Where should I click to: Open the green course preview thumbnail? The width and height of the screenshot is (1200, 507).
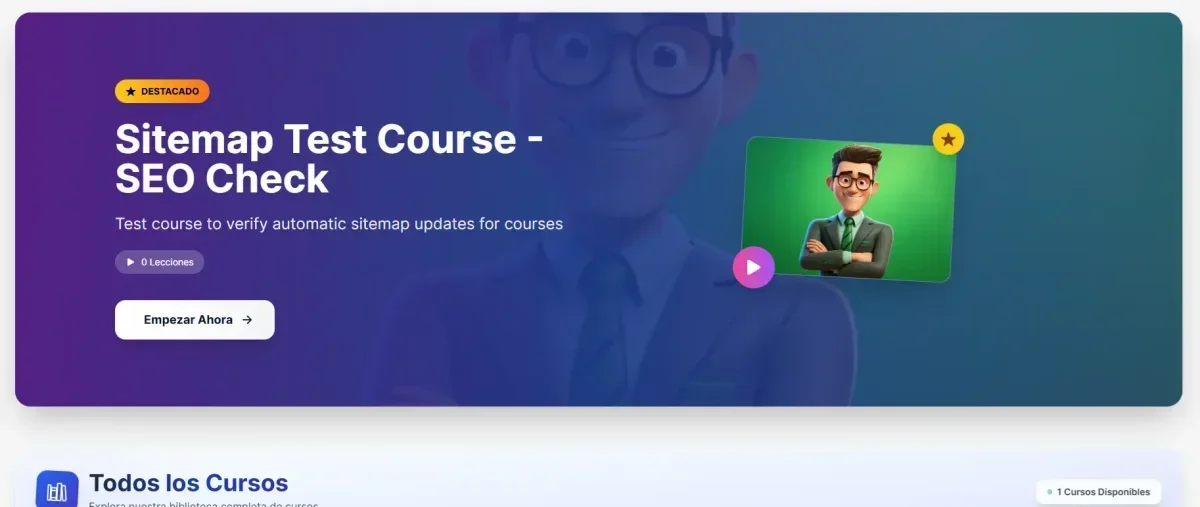click(x=848, y=209)
